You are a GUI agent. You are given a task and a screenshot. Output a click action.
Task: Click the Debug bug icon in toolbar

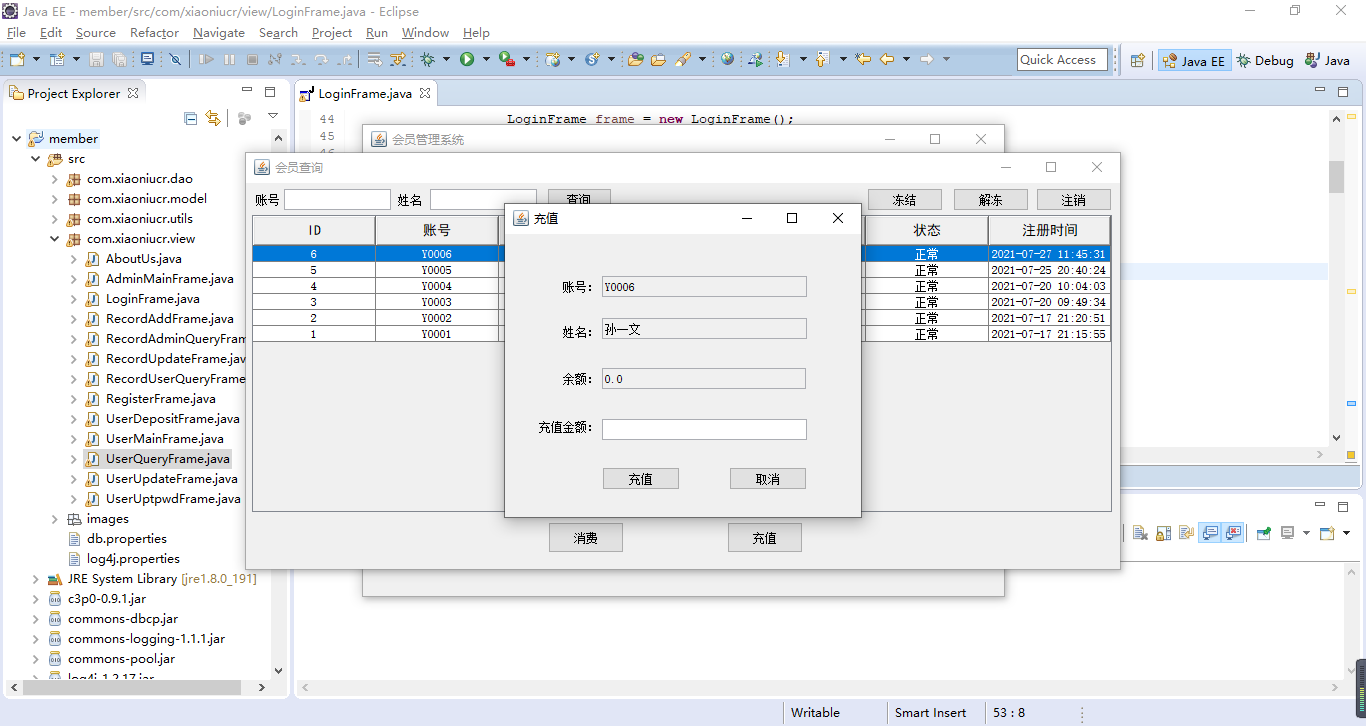point(427,60)
